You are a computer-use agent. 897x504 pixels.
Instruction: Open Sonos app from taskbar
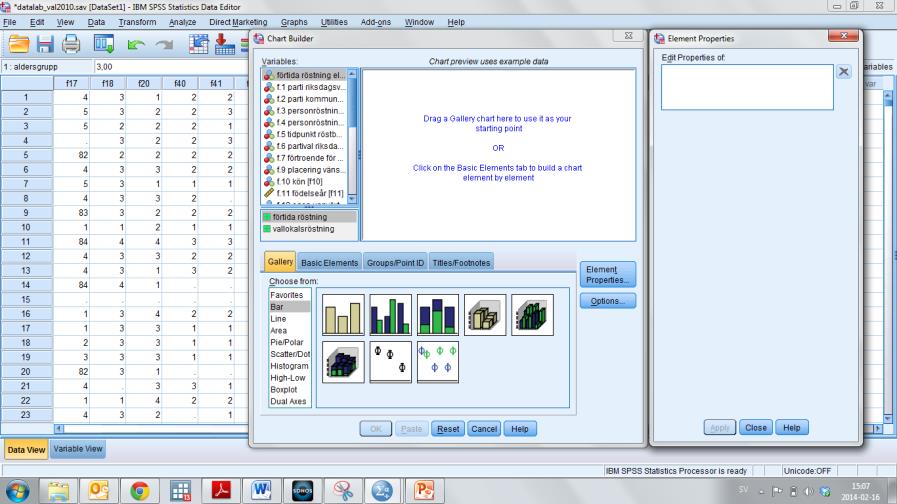click(302, 491)
